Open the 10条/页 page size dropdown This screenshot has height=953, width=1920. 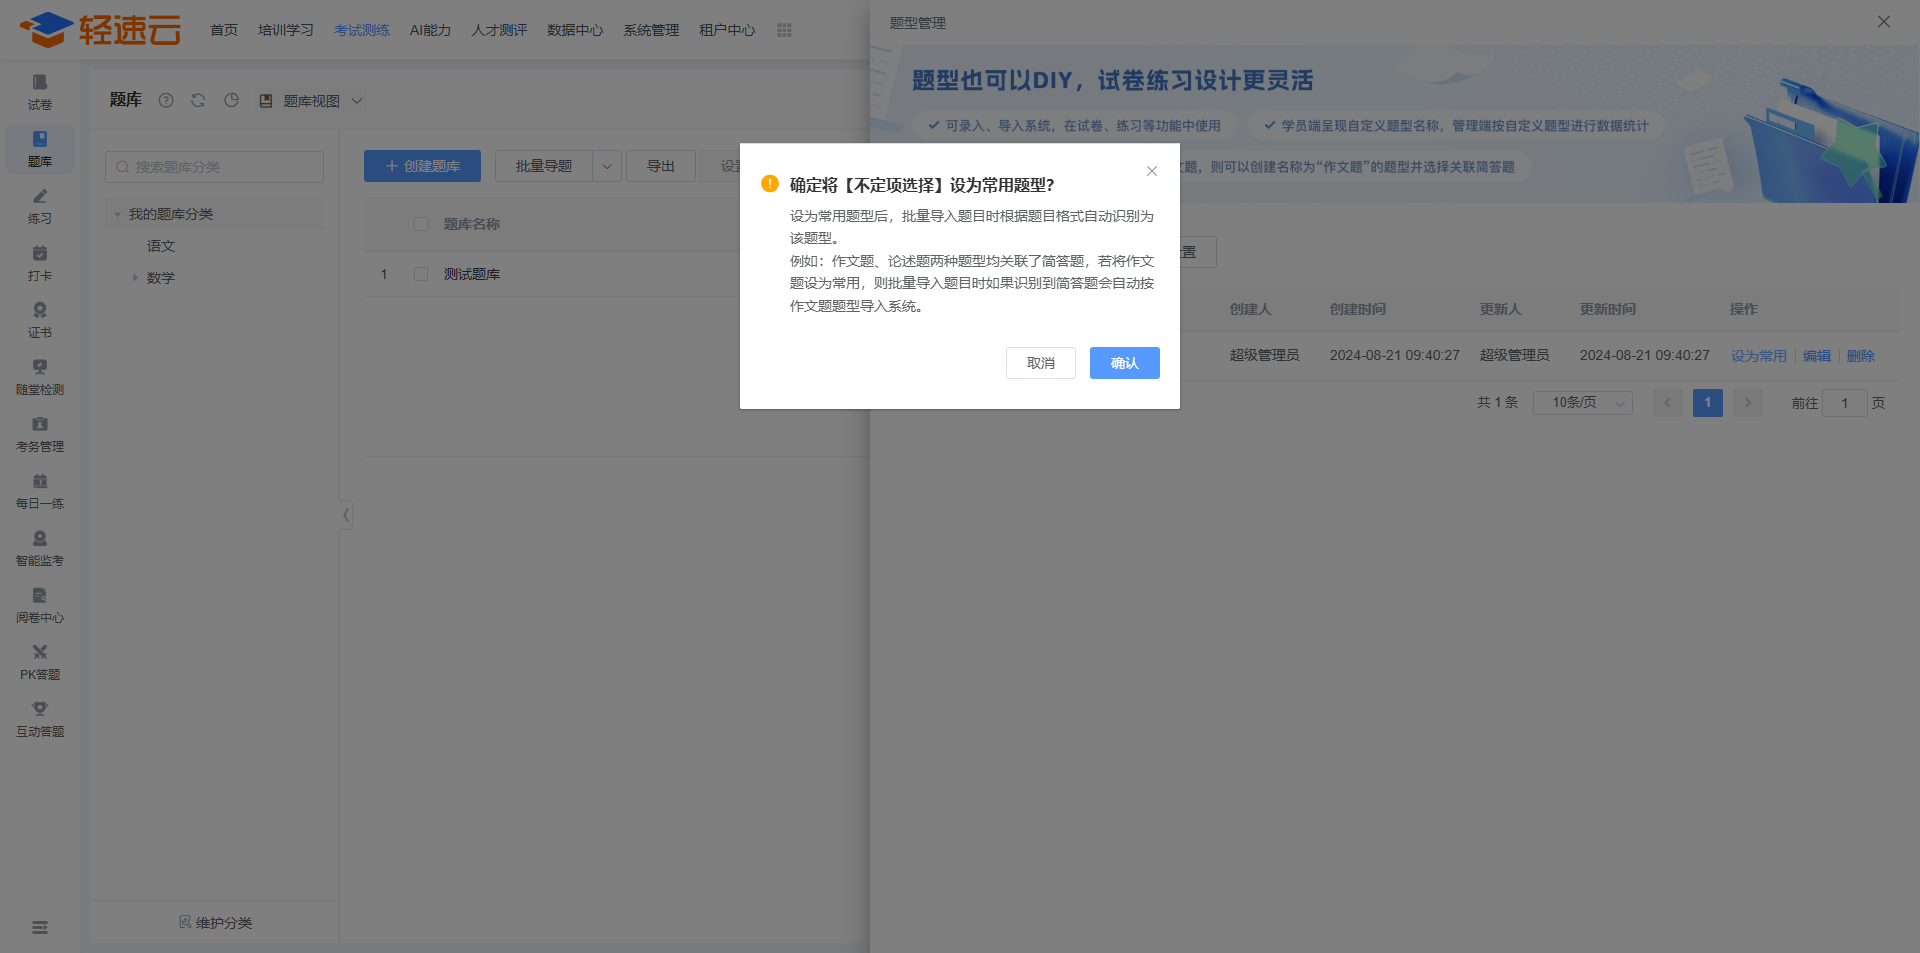tap(1582, 403)
